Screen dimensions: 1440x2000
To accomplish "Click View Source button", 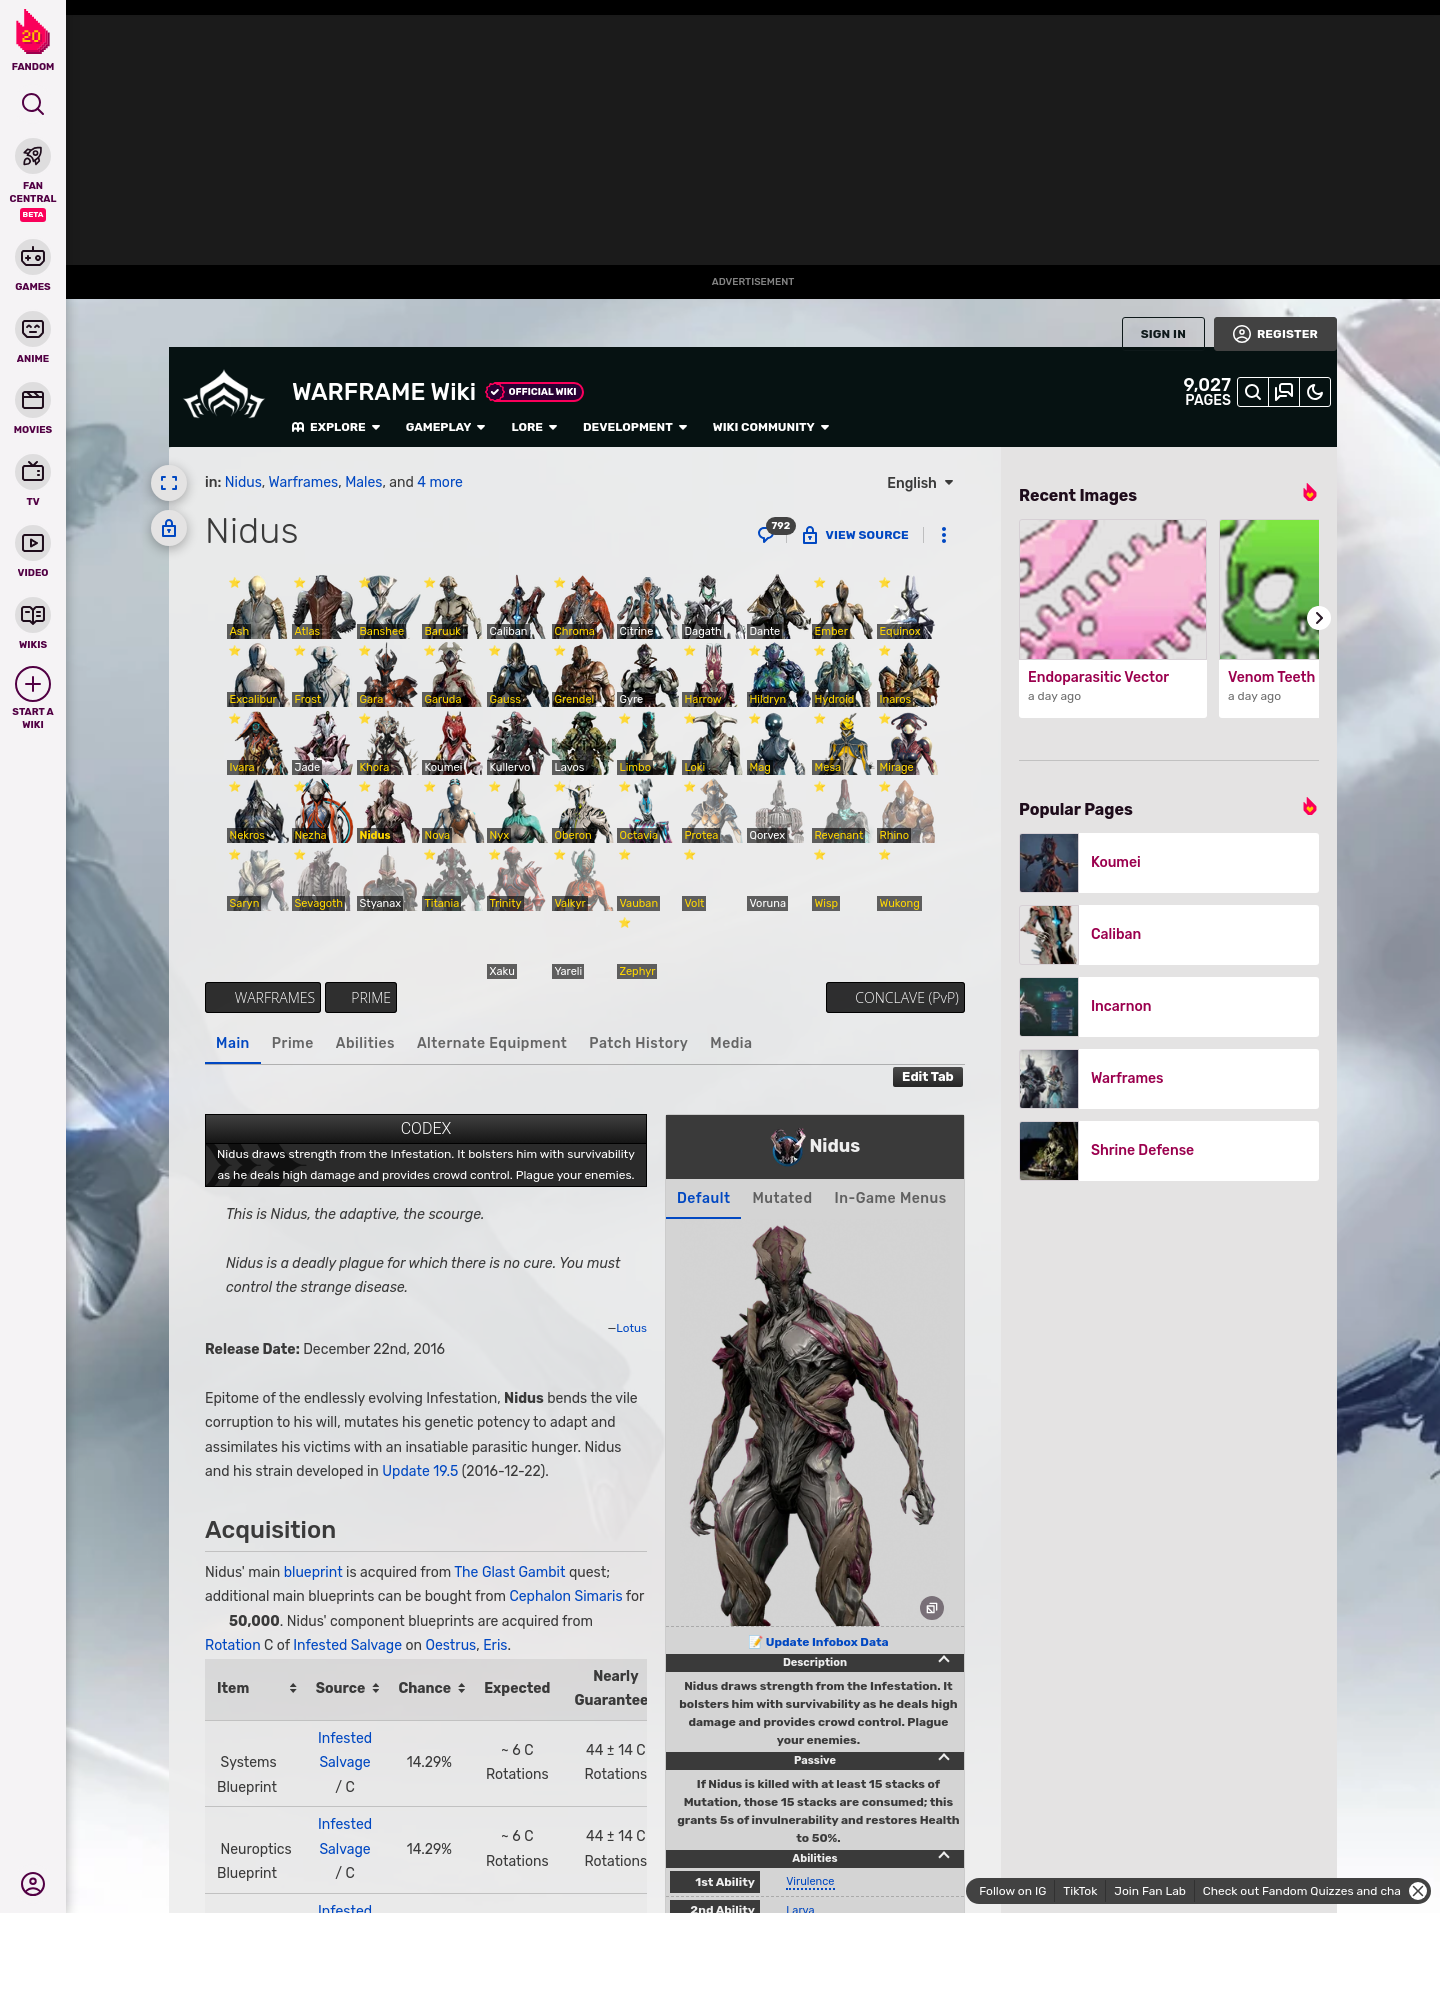I will [x=856, y=535].
